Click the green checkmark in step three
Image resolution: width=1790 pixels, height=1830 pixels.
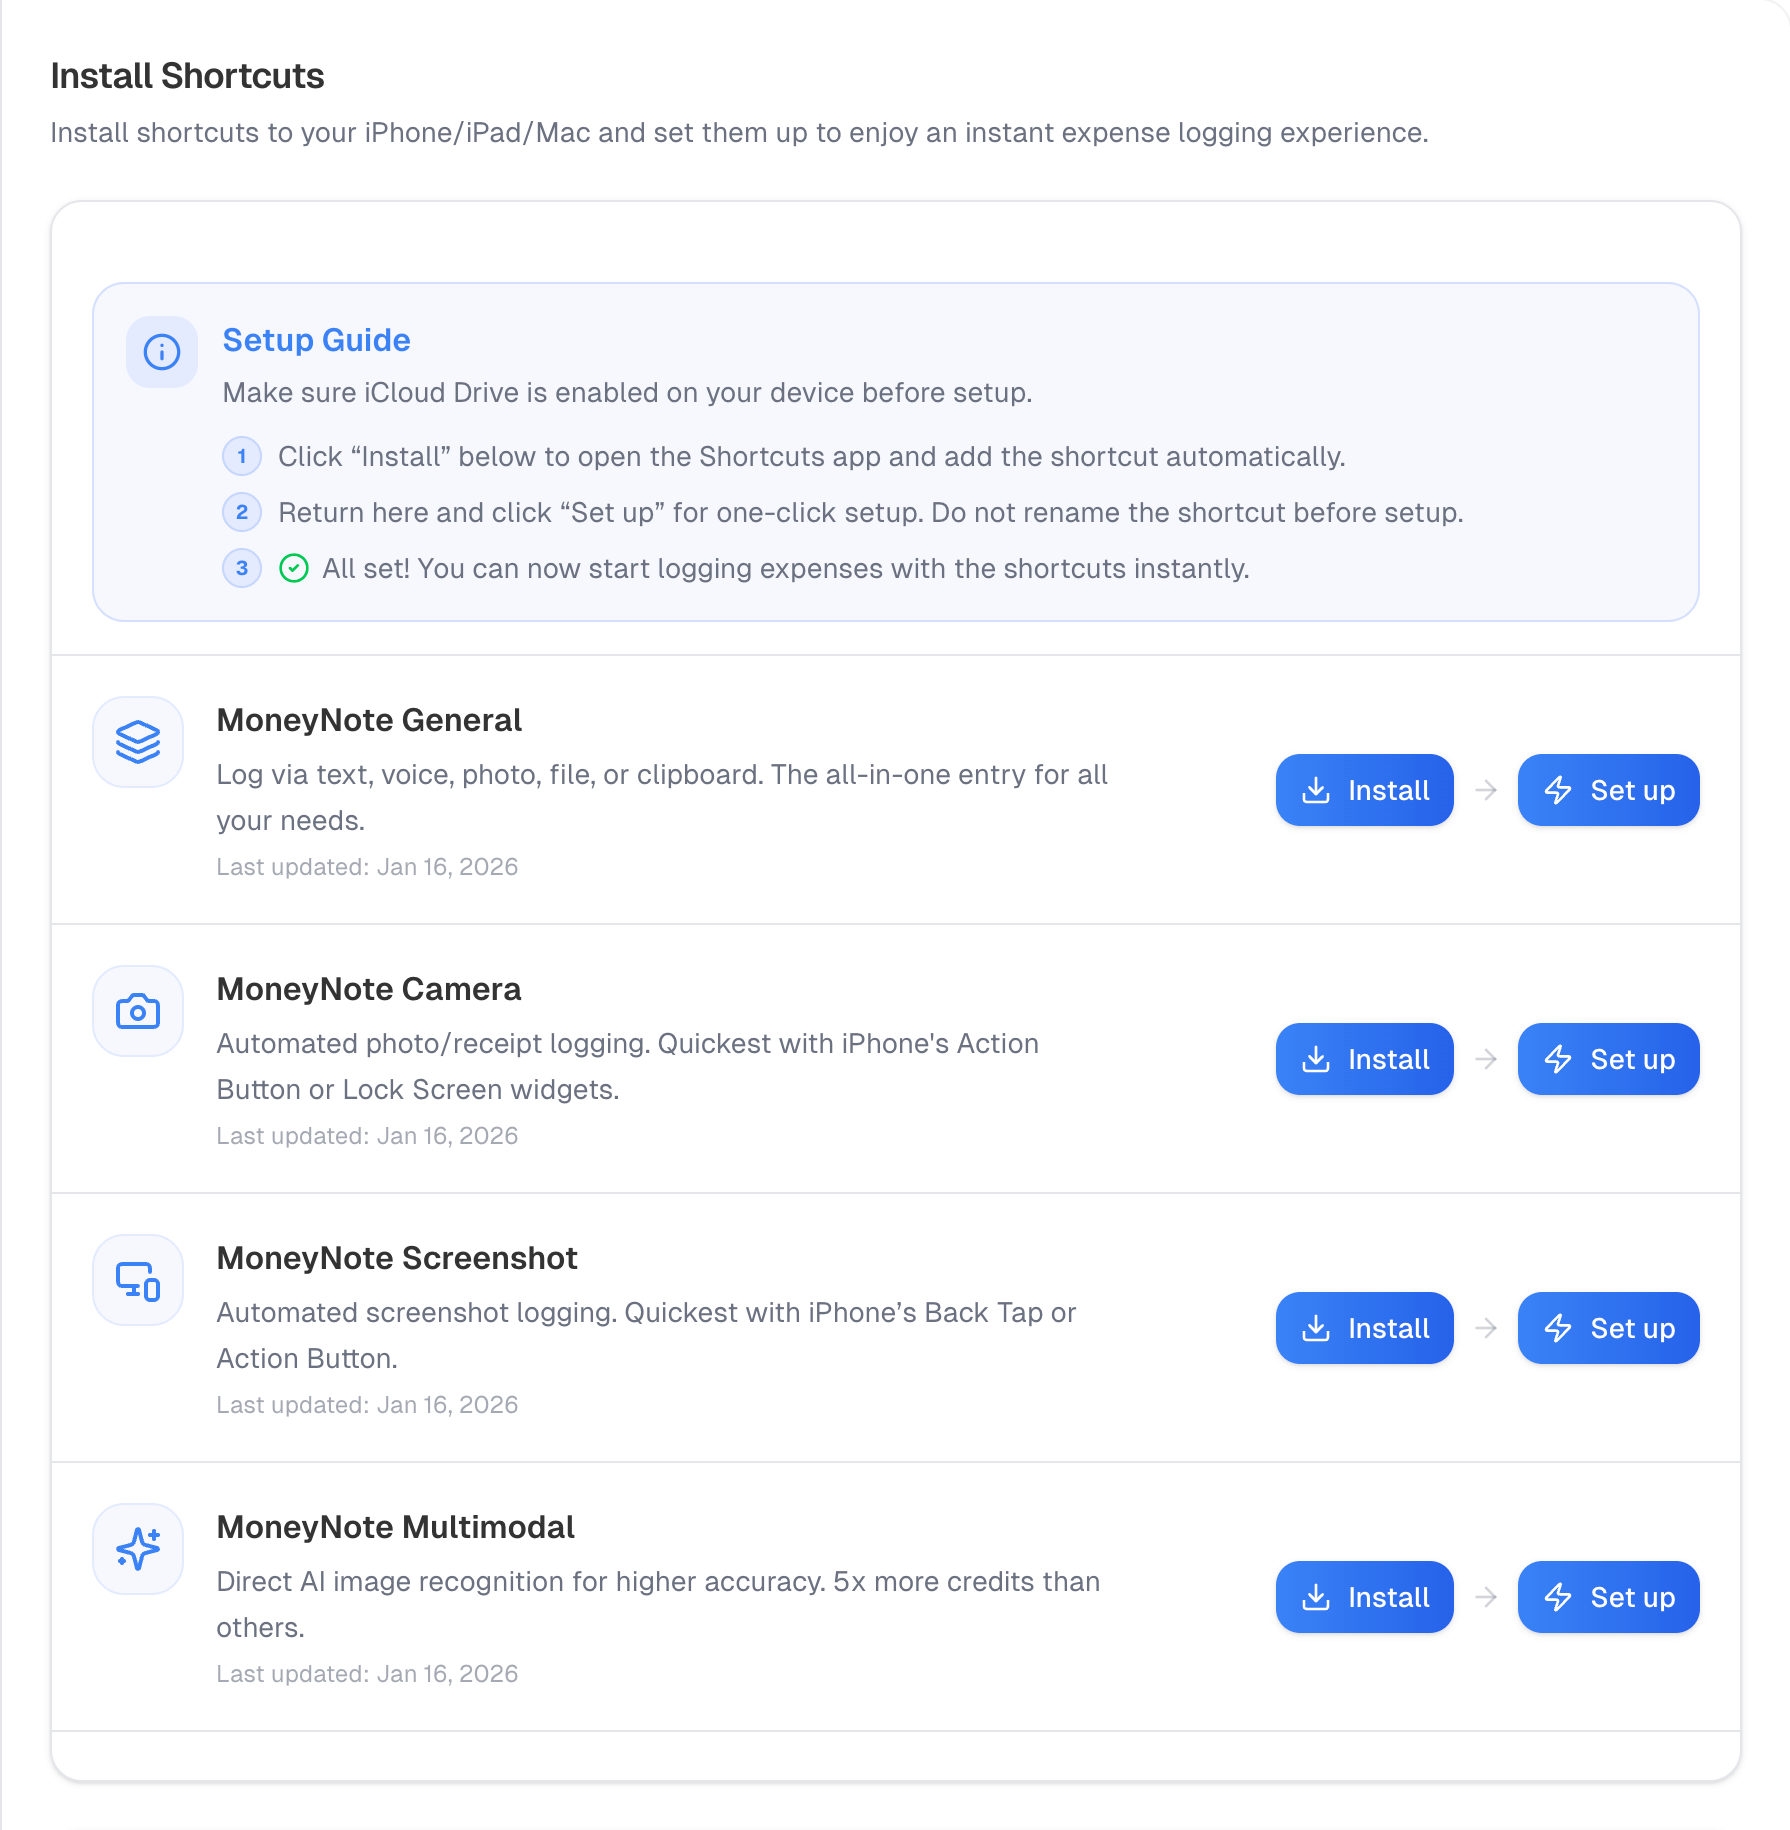pyautogui.click(x=294, y=569)
